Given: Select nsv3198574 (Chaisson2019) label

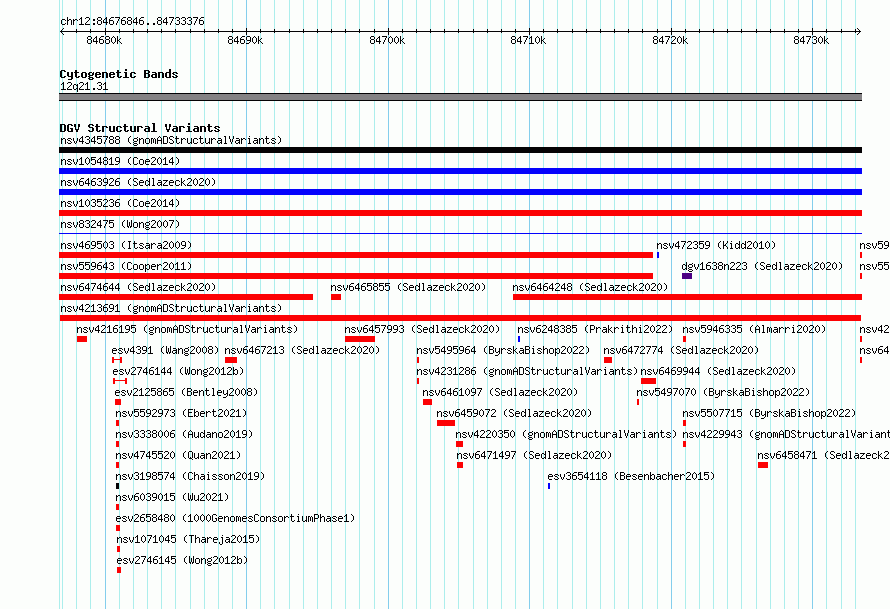Looking at the screenshot, I should (x=190, y=476).
